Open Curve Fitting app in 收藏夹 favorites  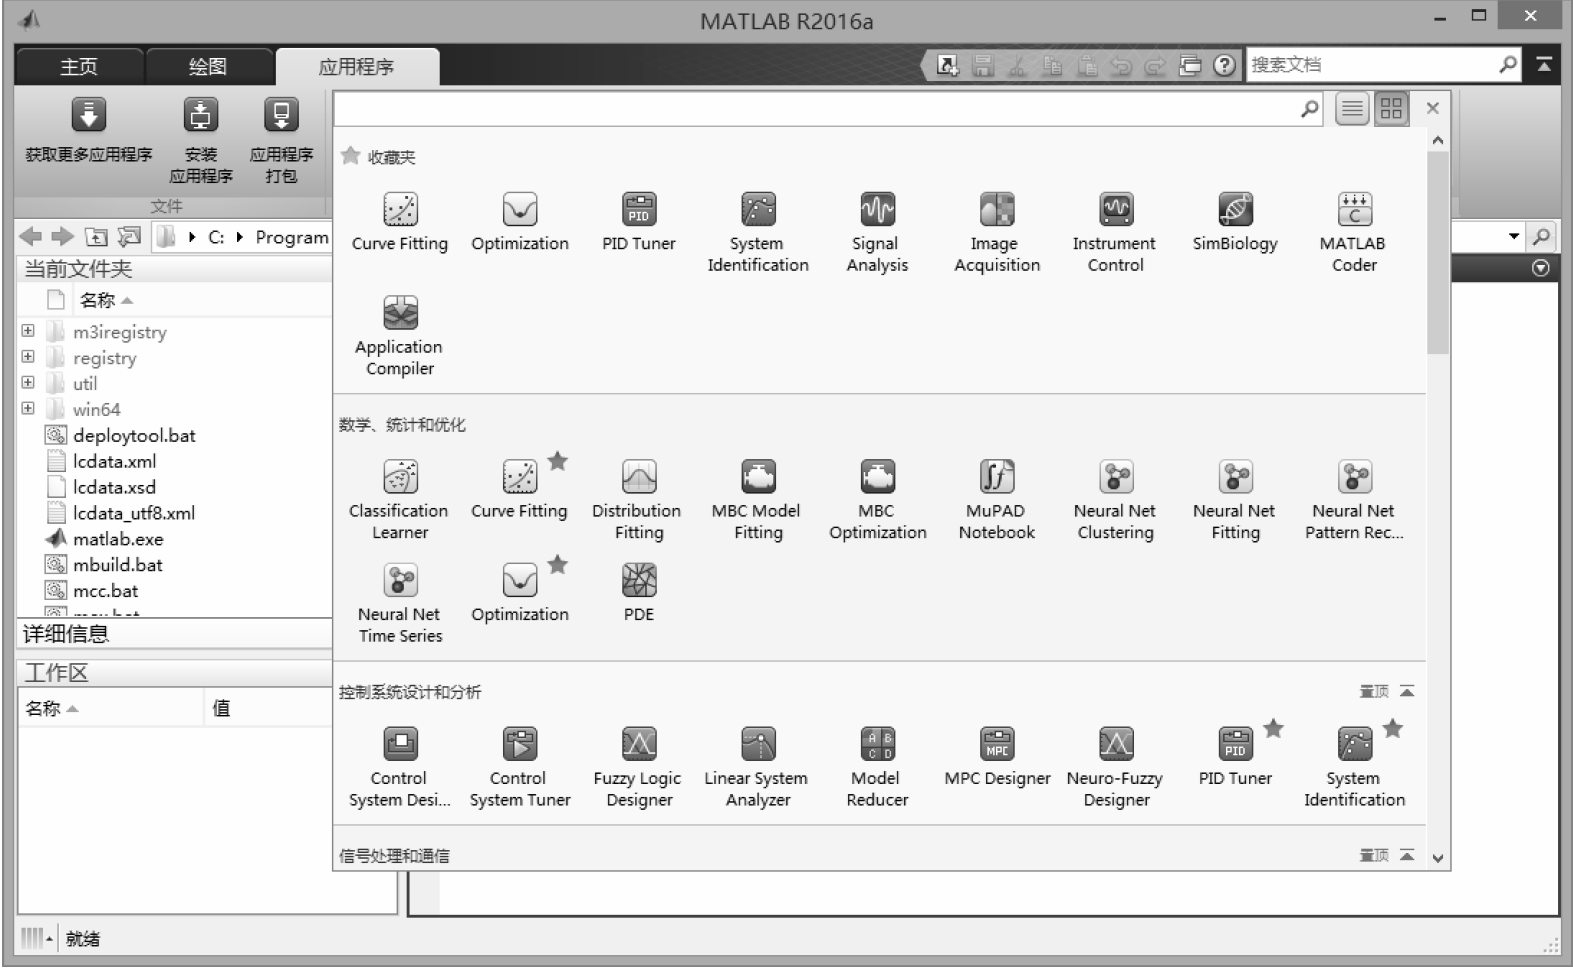click(400, 221)
